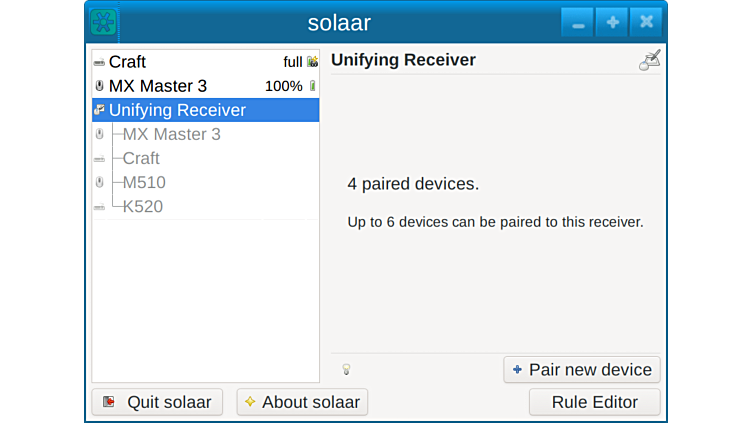
Task: Click the Unifying Receiver USB icon
Action: pyautogui.click(x=99, y=110)
